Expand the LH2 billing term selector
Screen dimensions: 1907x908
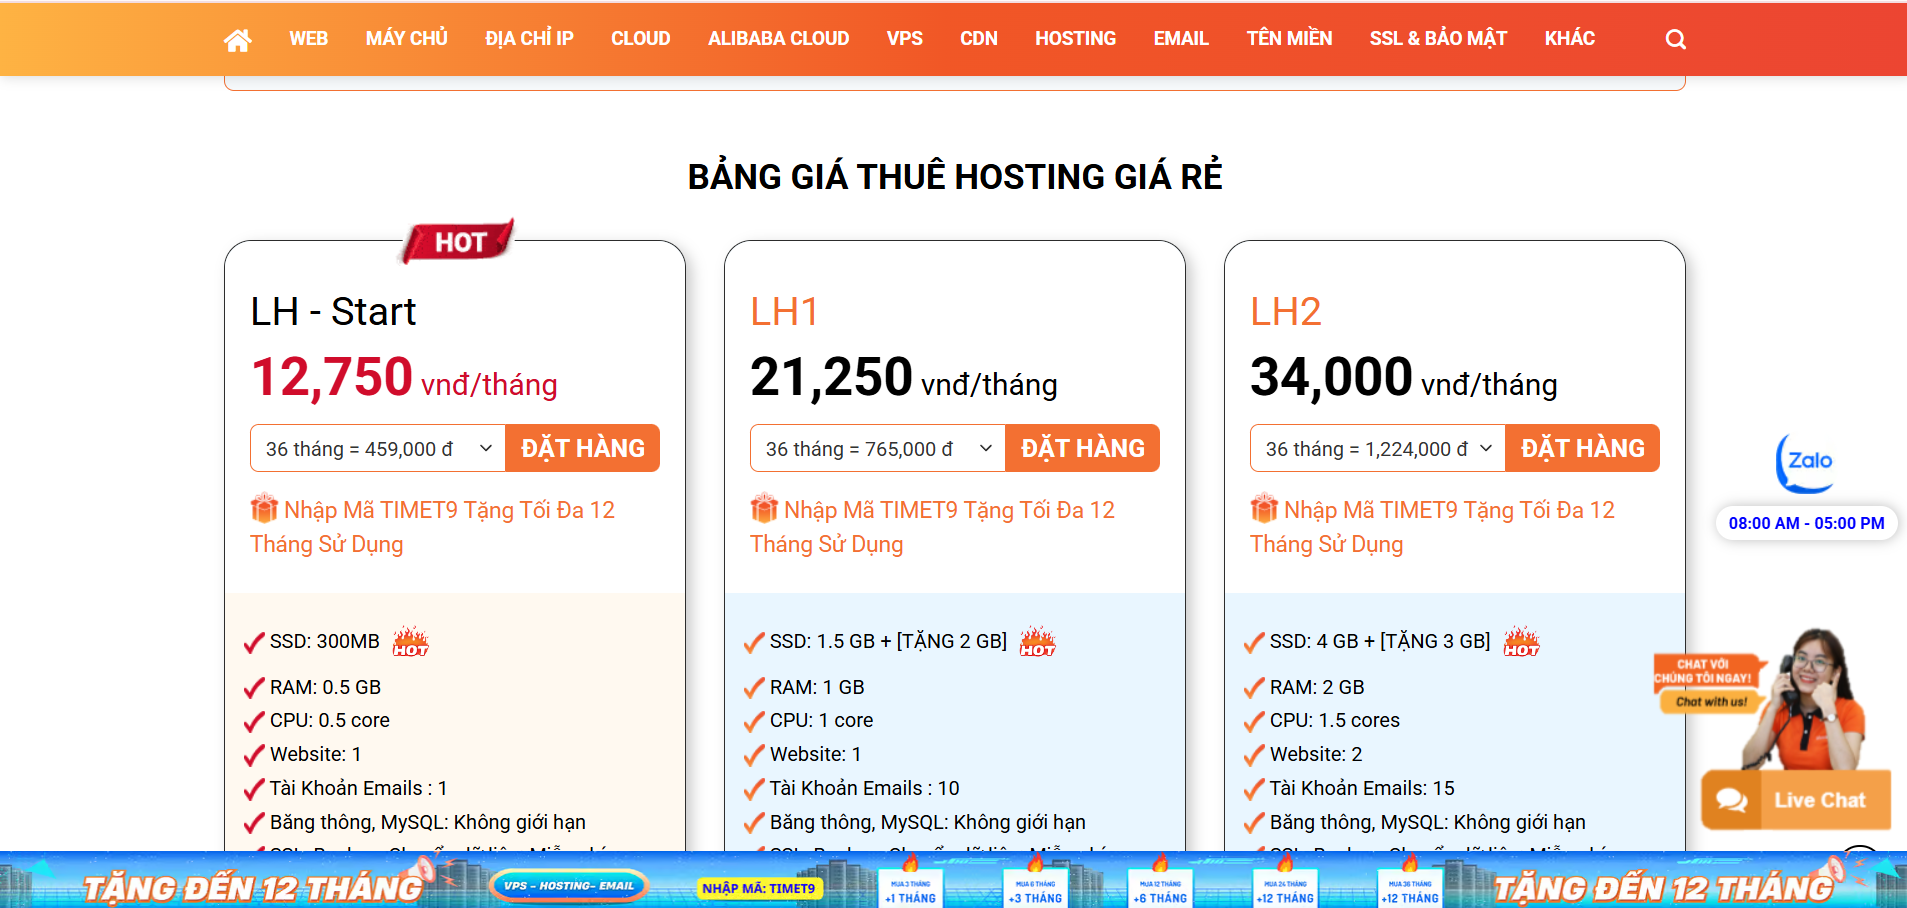tap(1378, 449)
